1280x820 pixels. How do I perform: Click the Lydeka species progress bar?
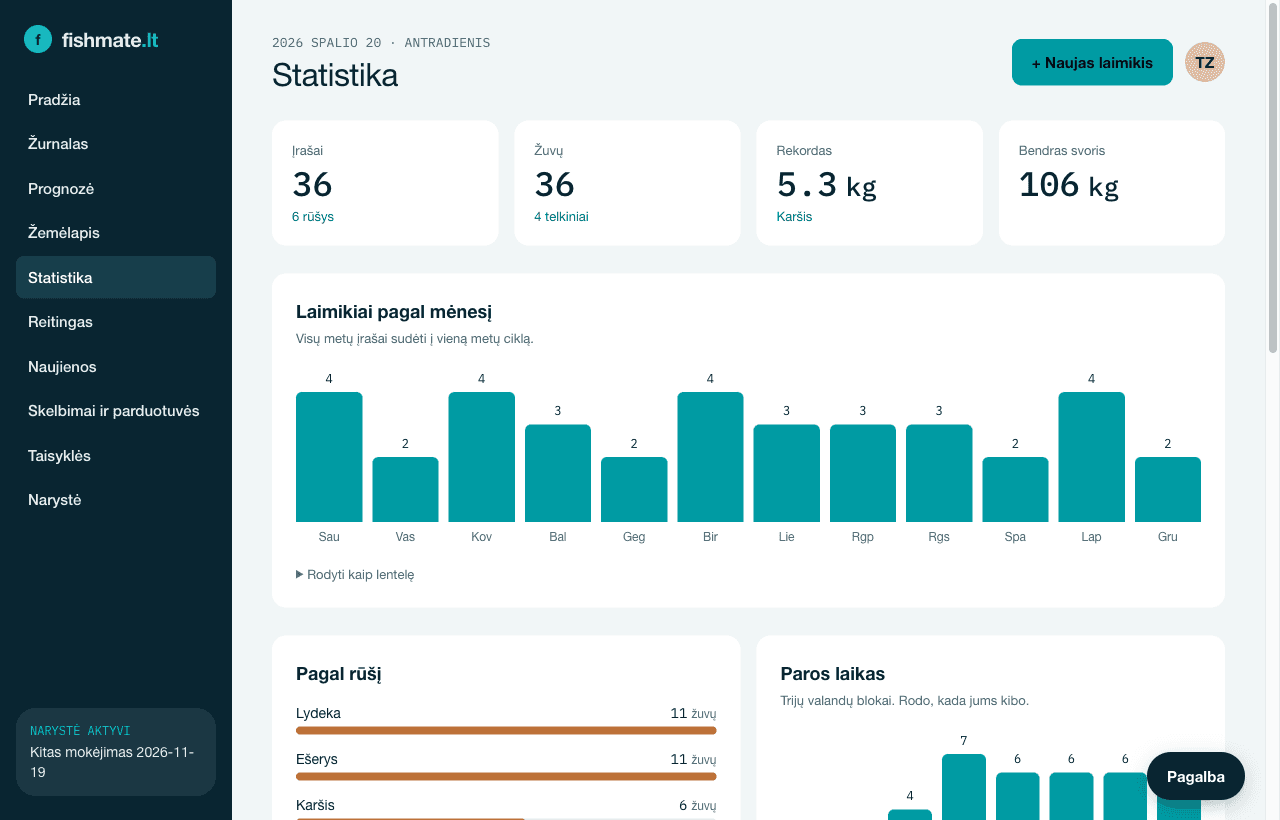coord(506,731)
